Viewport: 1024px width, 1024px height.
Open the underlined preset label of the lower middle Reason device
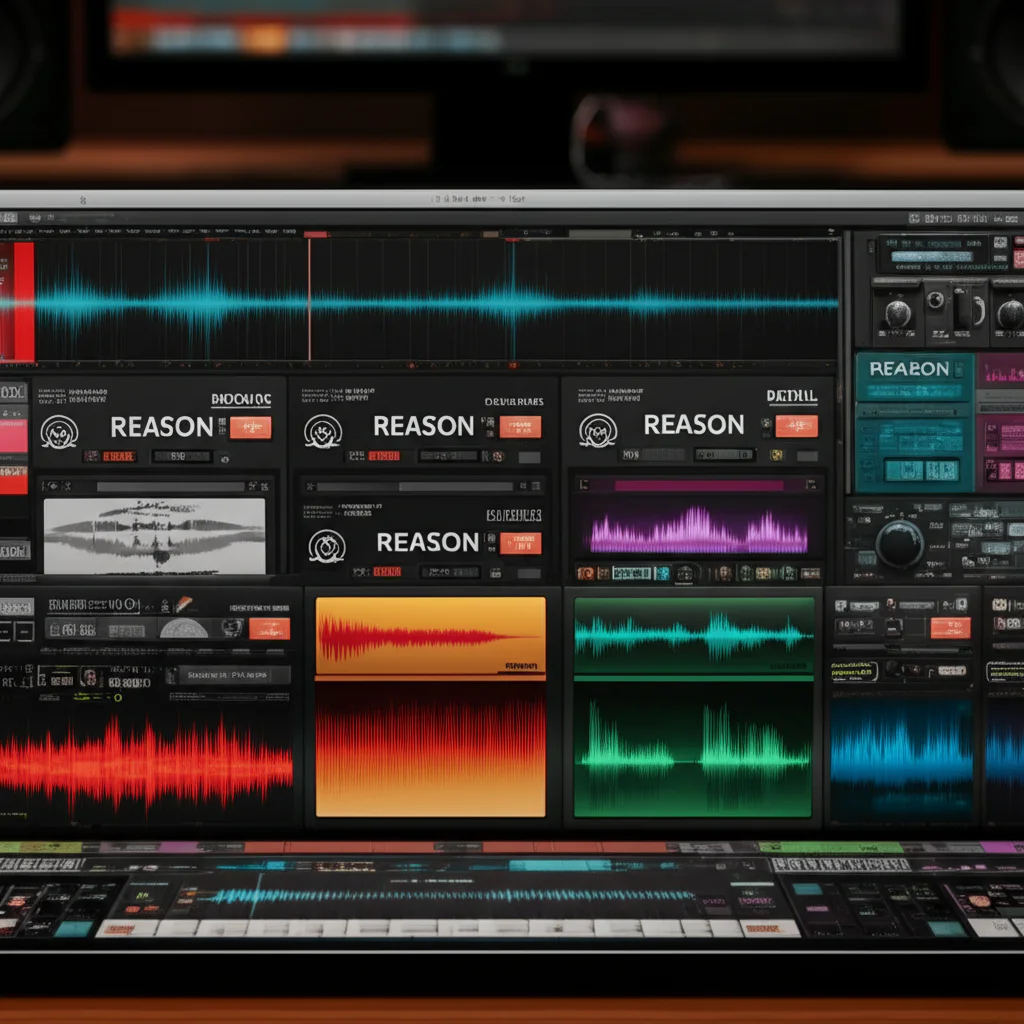tap(514, 515)
